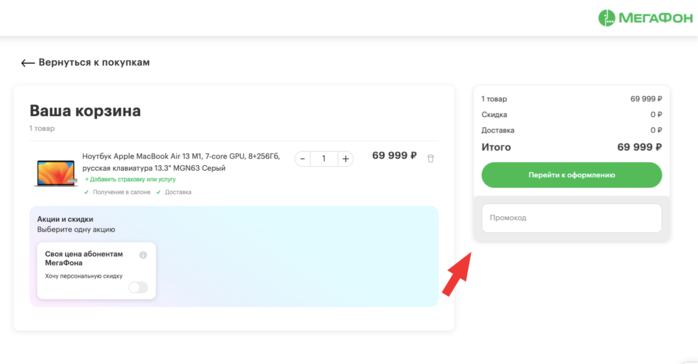Click the Акции и скидки heading

pyautogui.click(x=65, y=219)
